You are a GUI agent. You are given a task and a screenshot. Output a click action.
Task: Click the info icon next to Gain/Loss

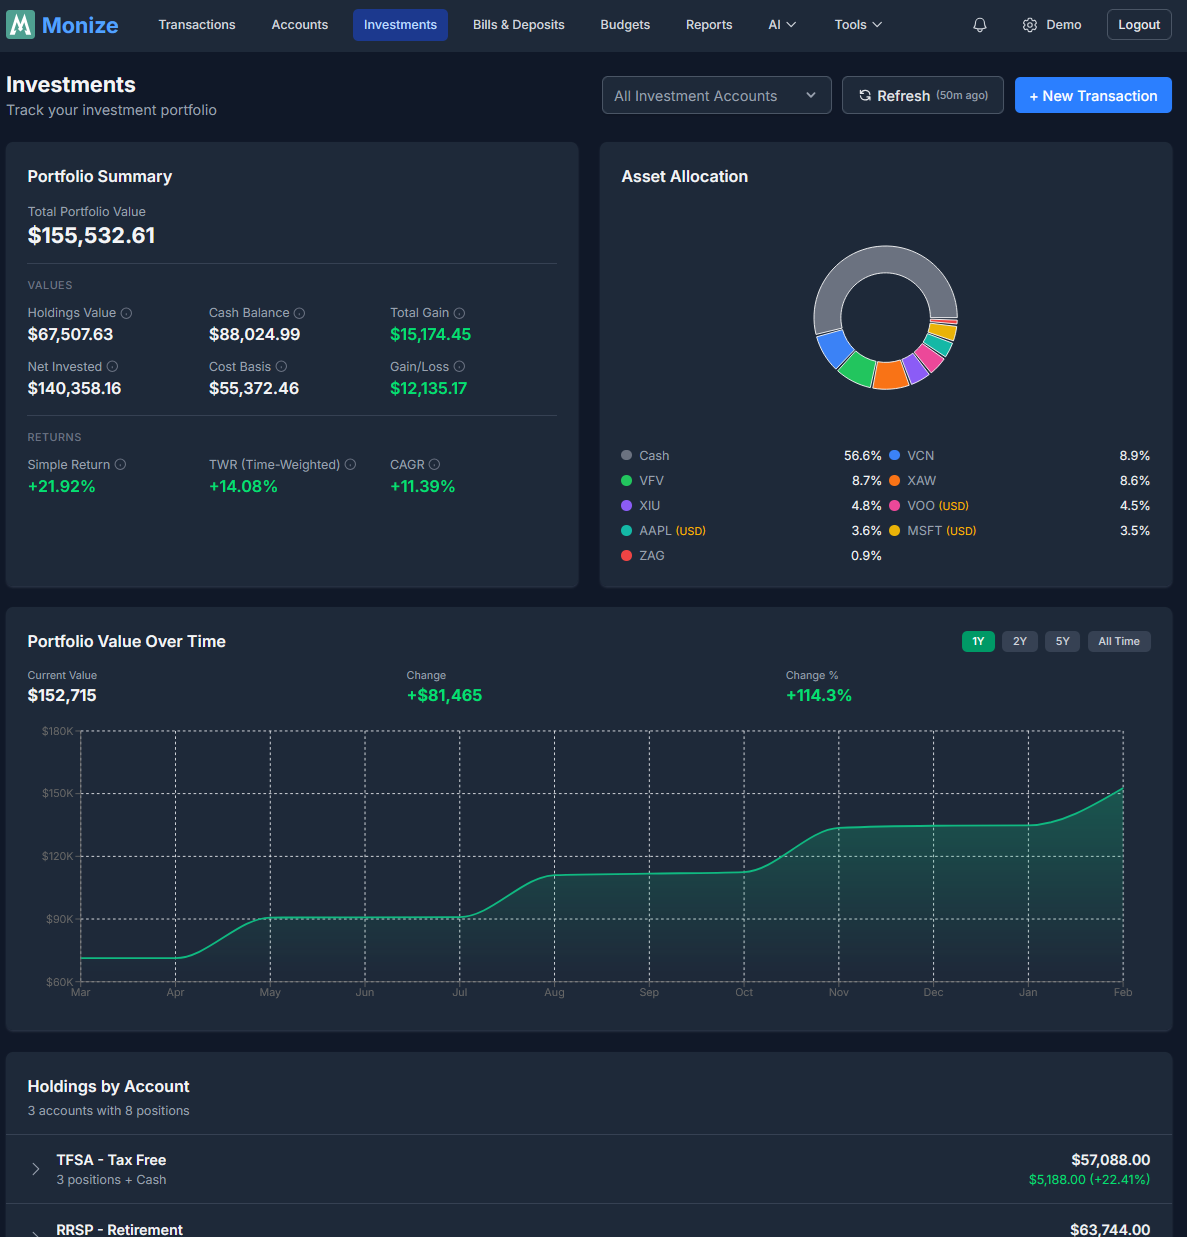click(459, 366)
